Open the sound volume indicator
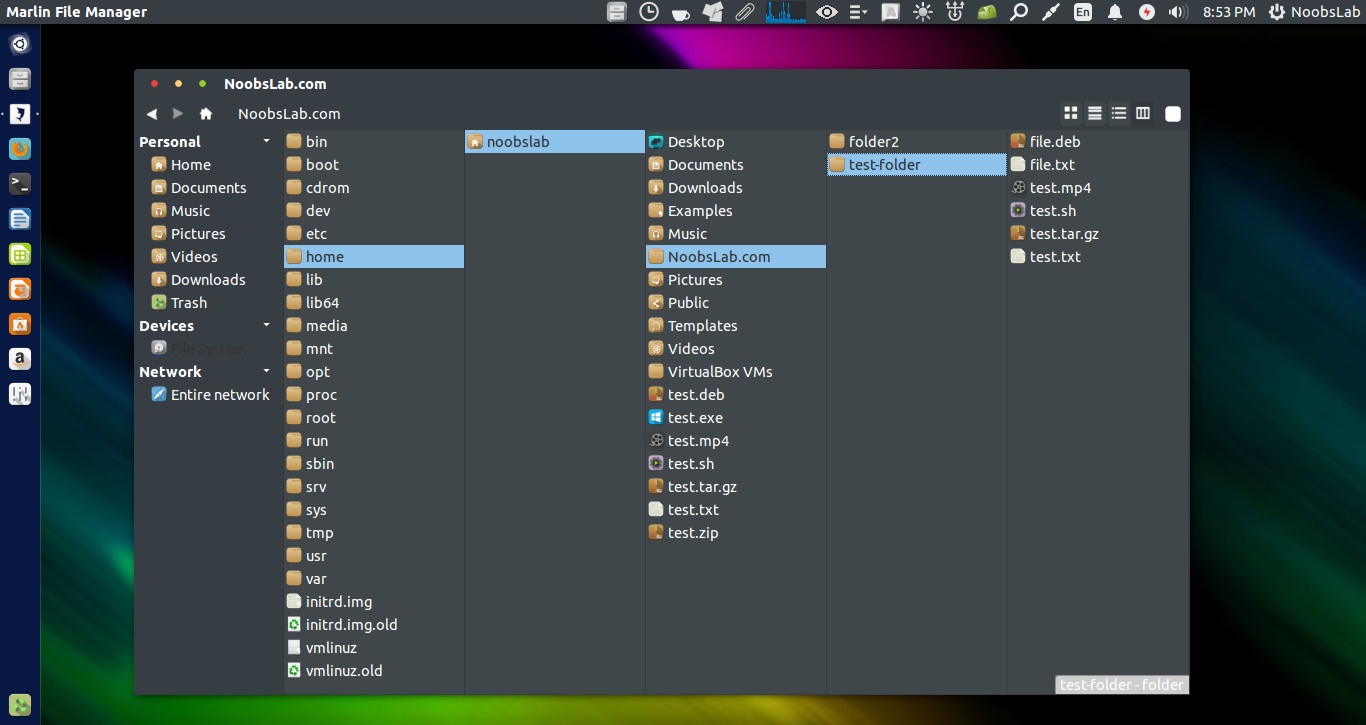The image size is (1366, 725). pyautogui.click(x=1177, y=12)
